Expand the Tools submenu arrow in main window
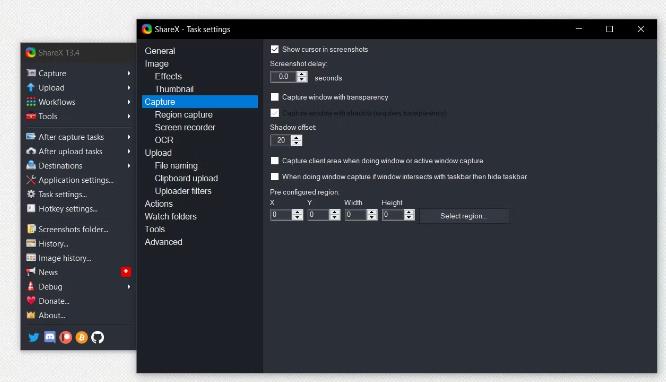666x382 pixels. click(129, 116)
